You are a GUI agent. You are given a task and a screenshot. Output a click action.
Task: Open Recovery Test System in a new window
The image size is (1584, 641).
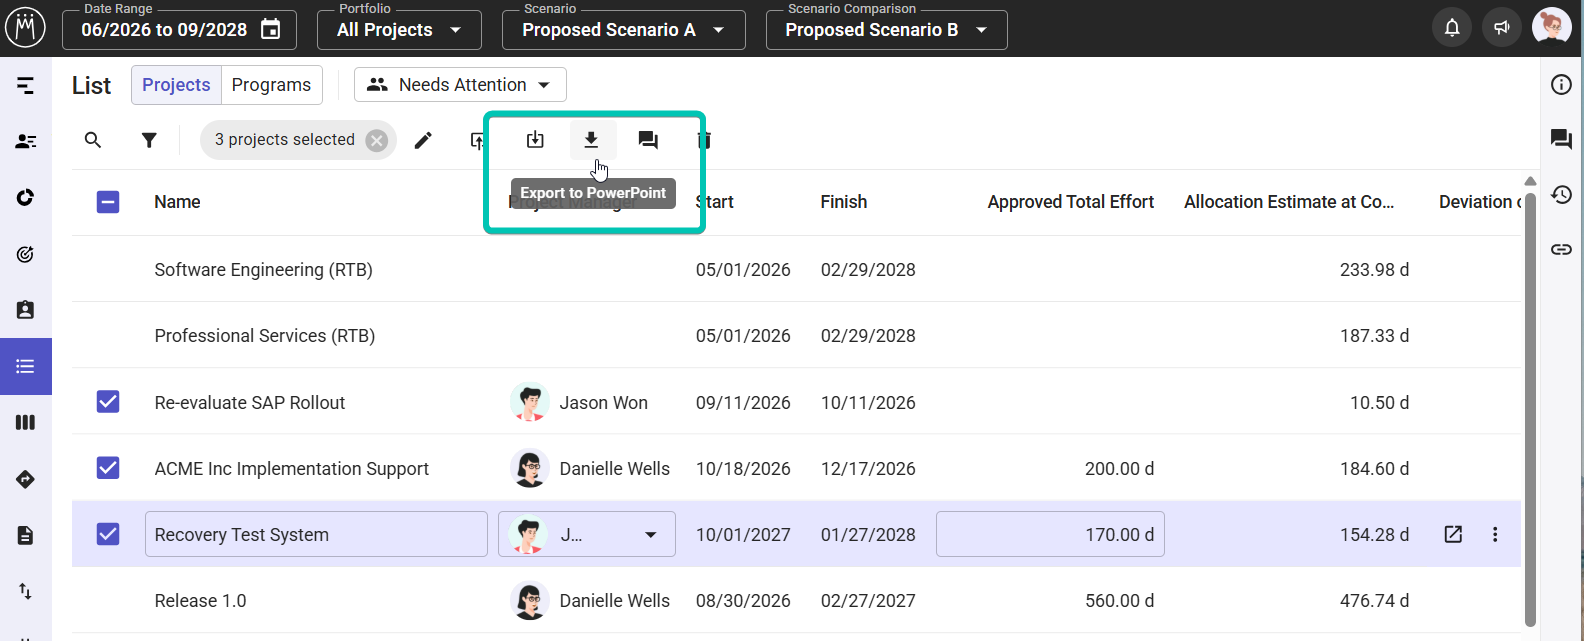tap(1453, 534)
